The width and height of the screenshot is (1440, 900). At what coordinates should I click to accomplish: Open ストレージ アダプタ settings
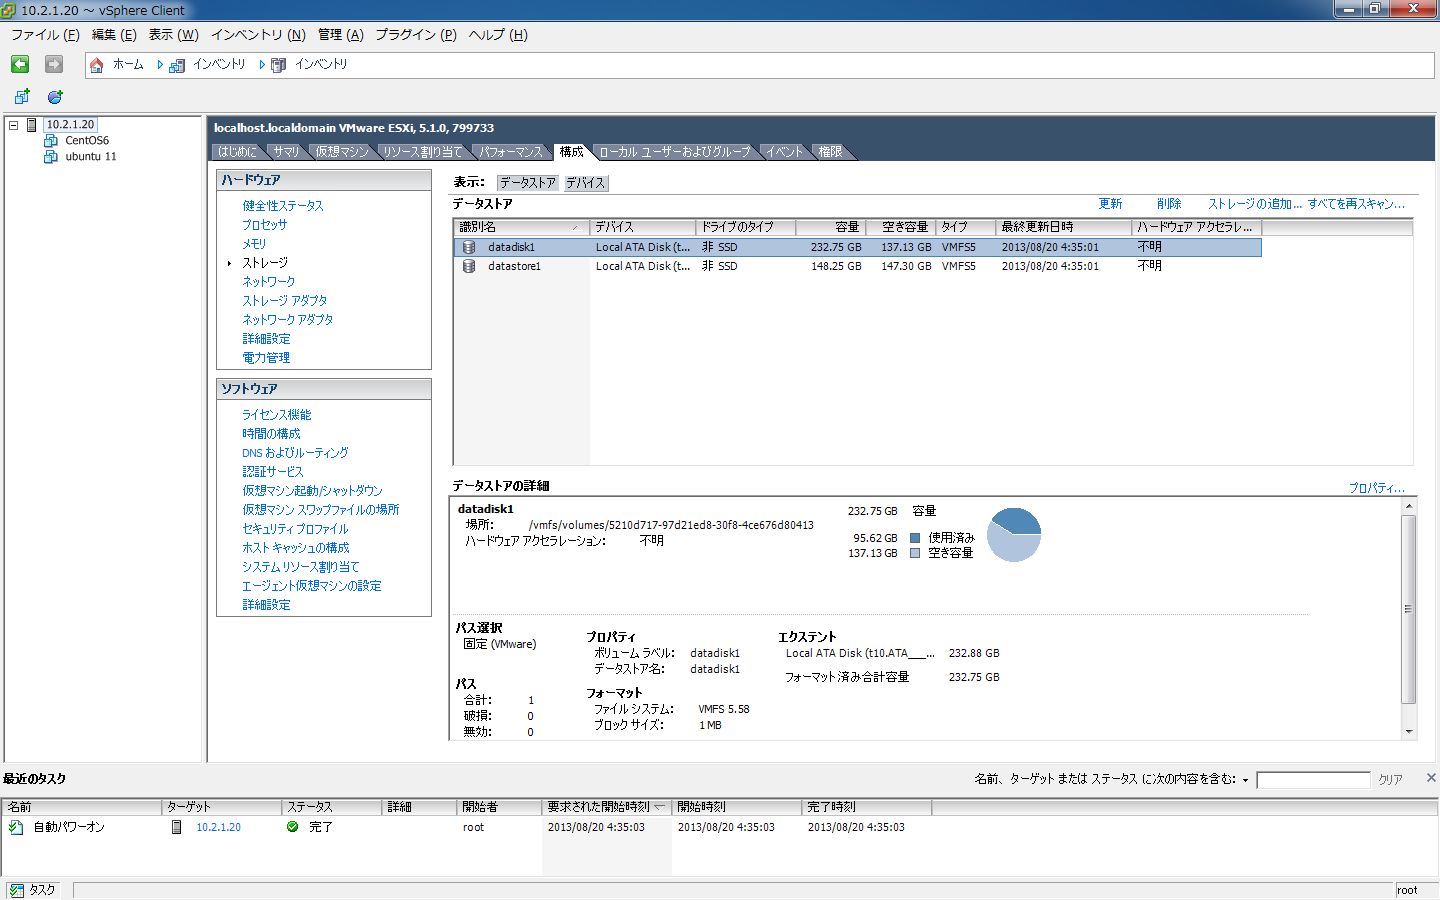(285, 301)
